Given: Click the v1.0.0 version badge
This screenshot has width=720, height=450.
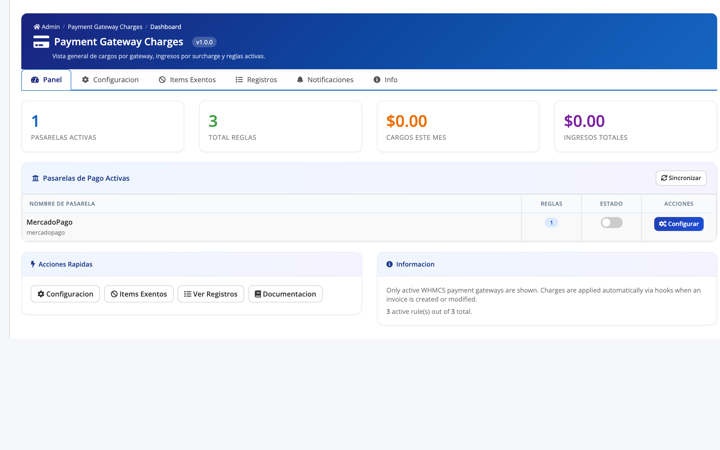Looking at the screenshot, I should tap(204, 42).
